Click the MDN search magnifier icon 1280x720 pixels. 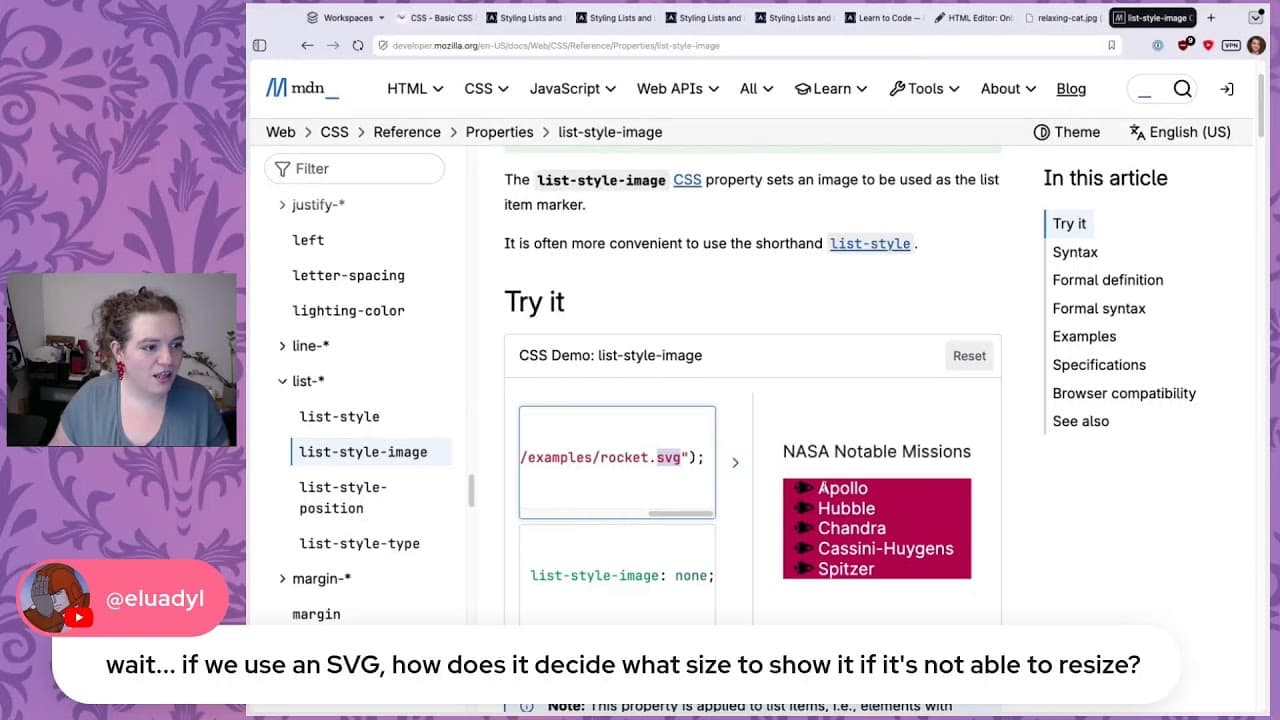tap(1182, 89)
